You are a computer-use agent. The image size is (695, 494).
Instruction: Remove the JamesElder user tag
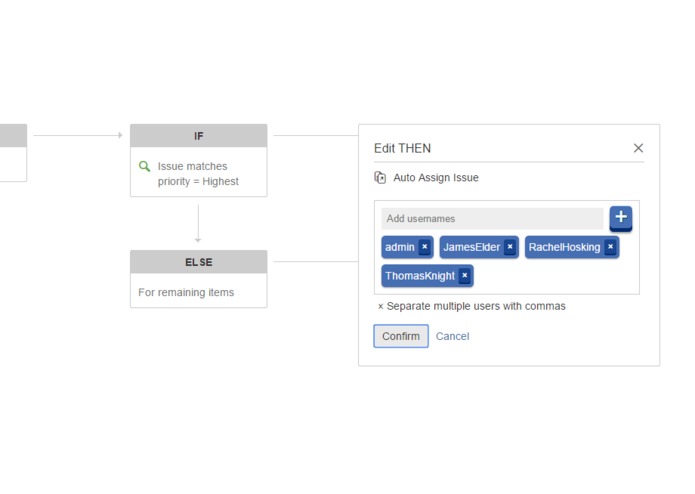(x=510, y=247)
